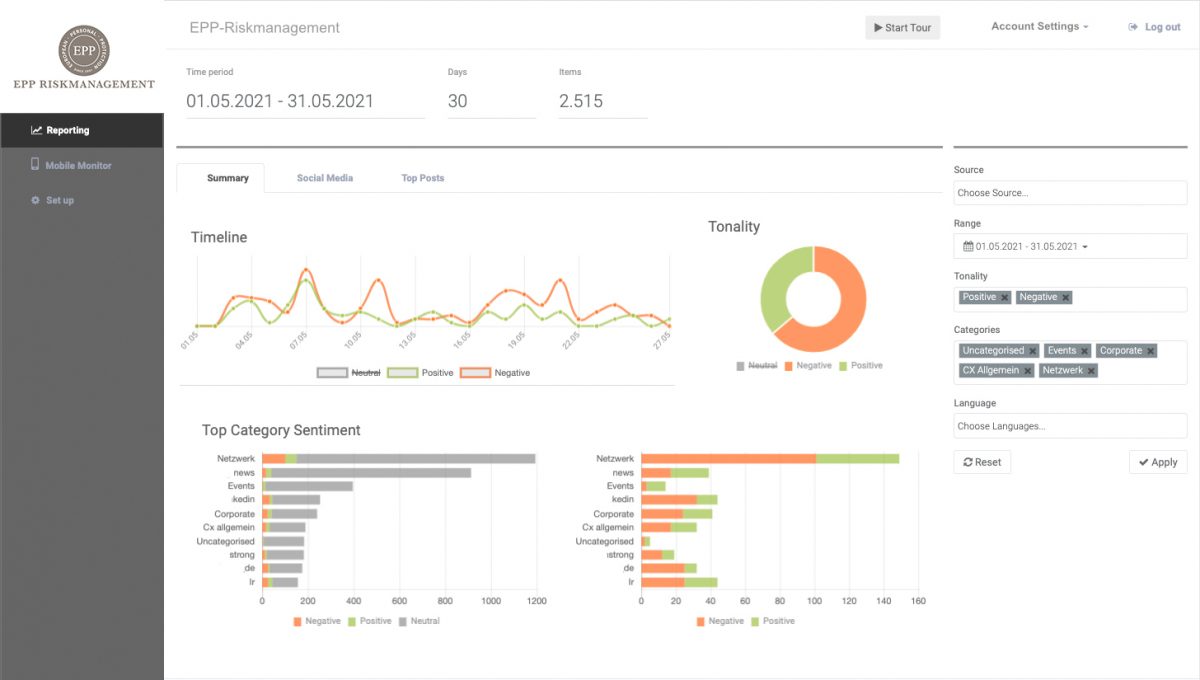Expand the Account Settings dropdown
This screenshot has height=680, width=1200.
tap(1040, 27)
